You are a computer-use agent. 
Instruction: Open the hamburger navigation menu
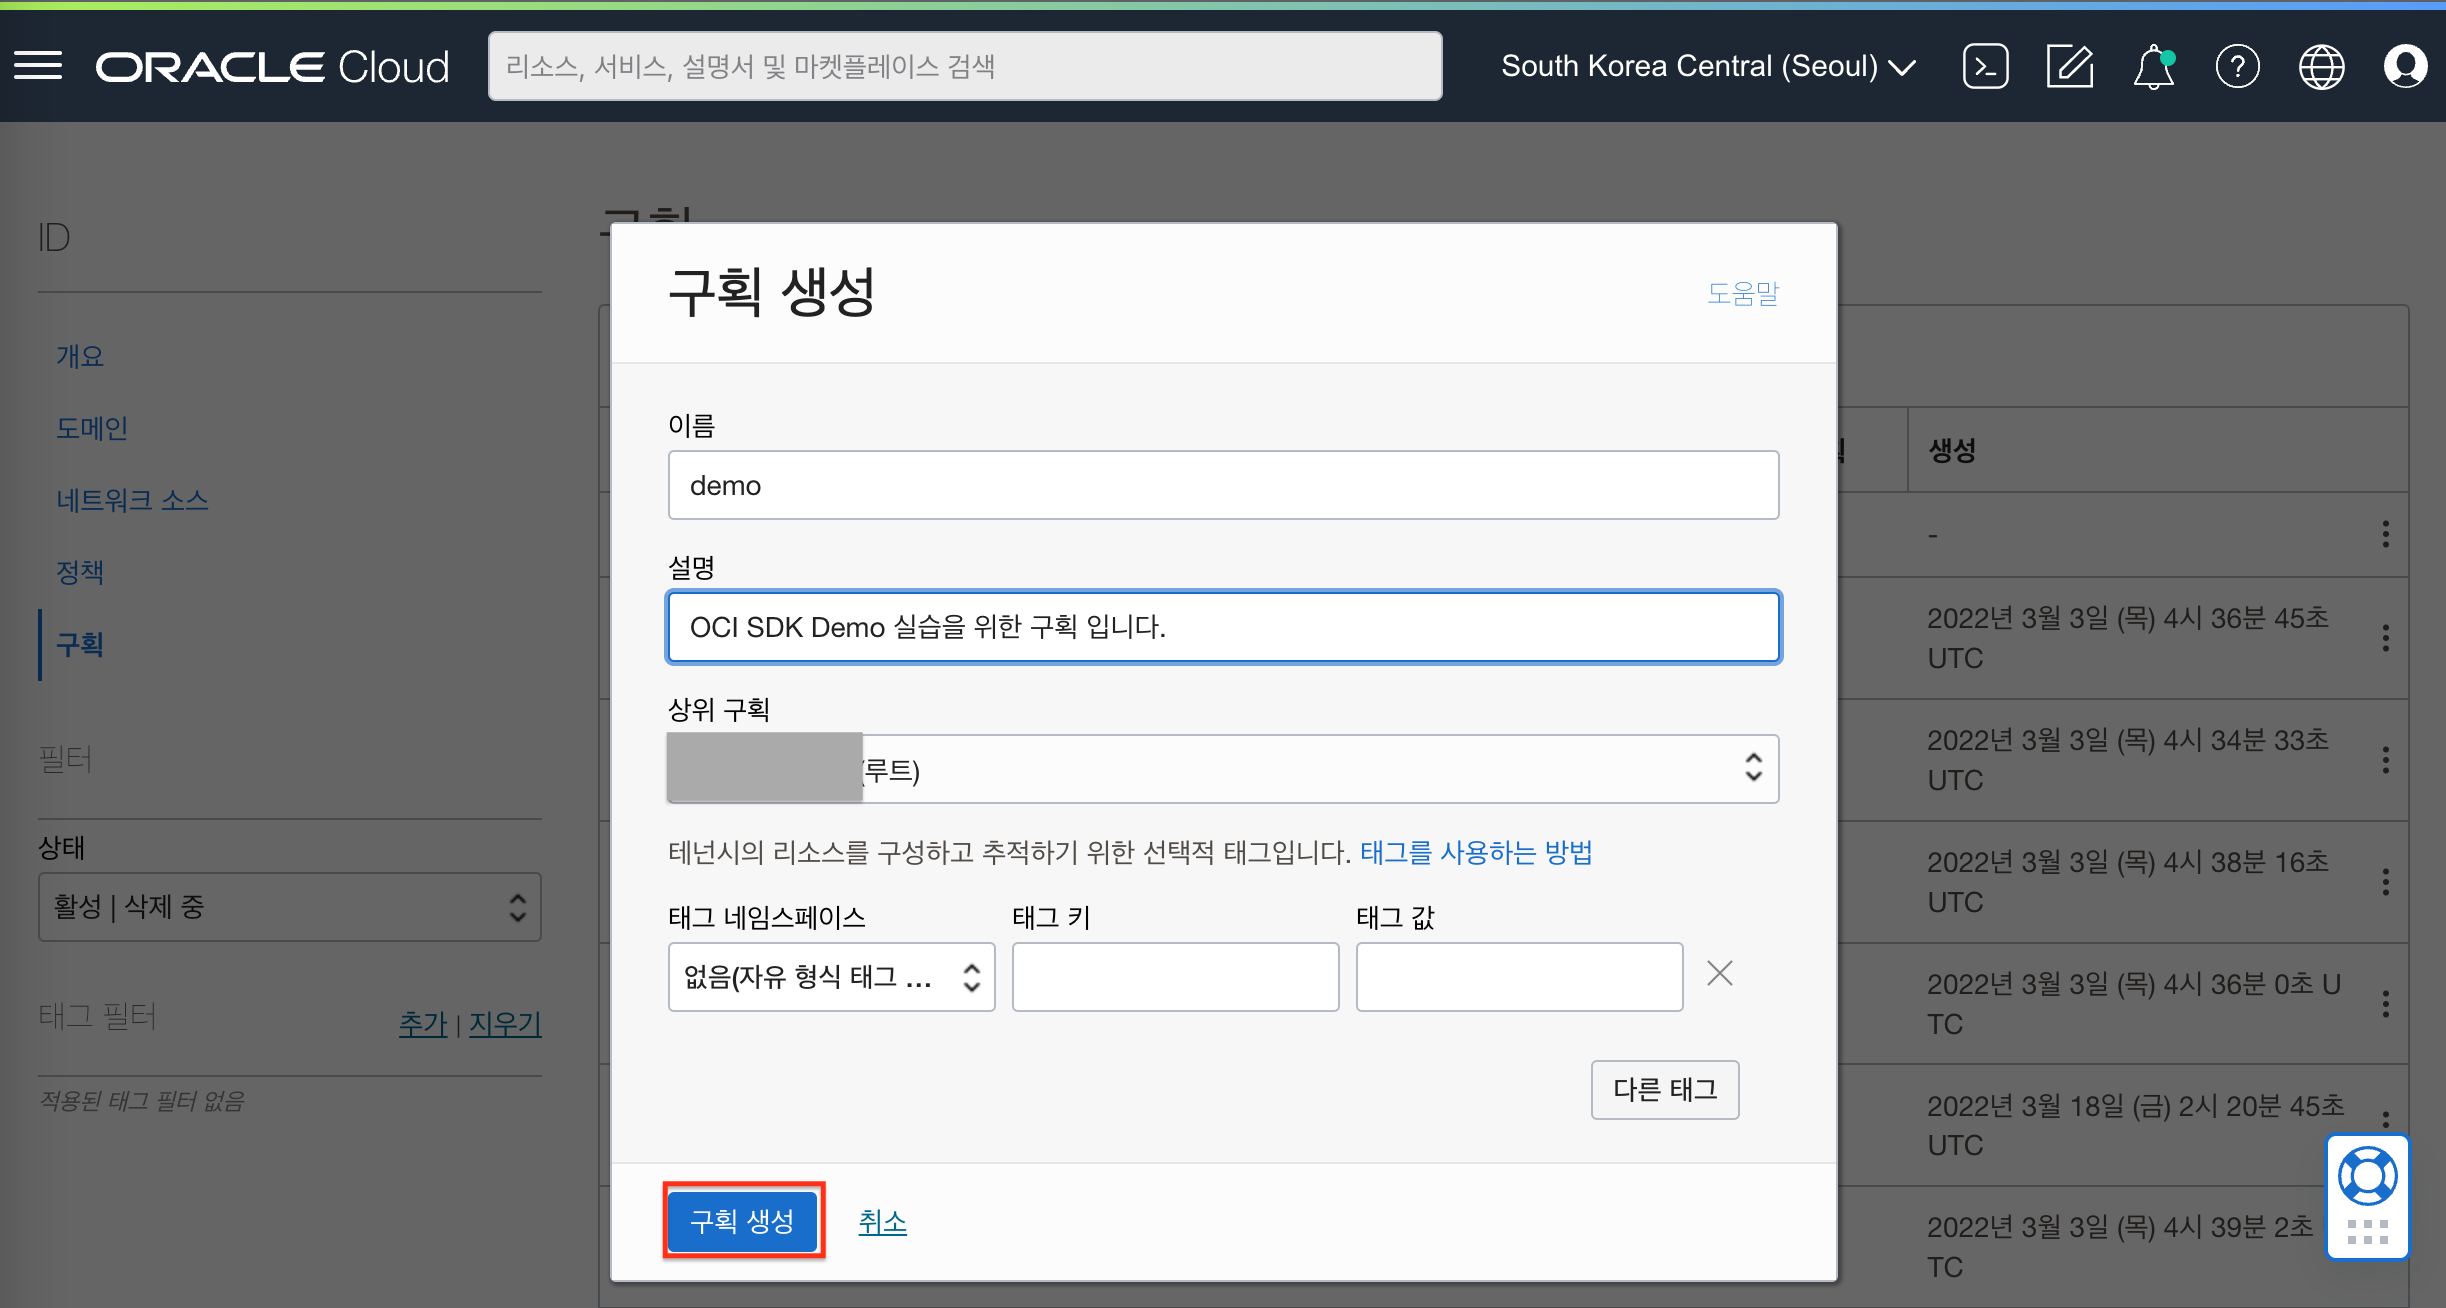(x=38, y=66)
